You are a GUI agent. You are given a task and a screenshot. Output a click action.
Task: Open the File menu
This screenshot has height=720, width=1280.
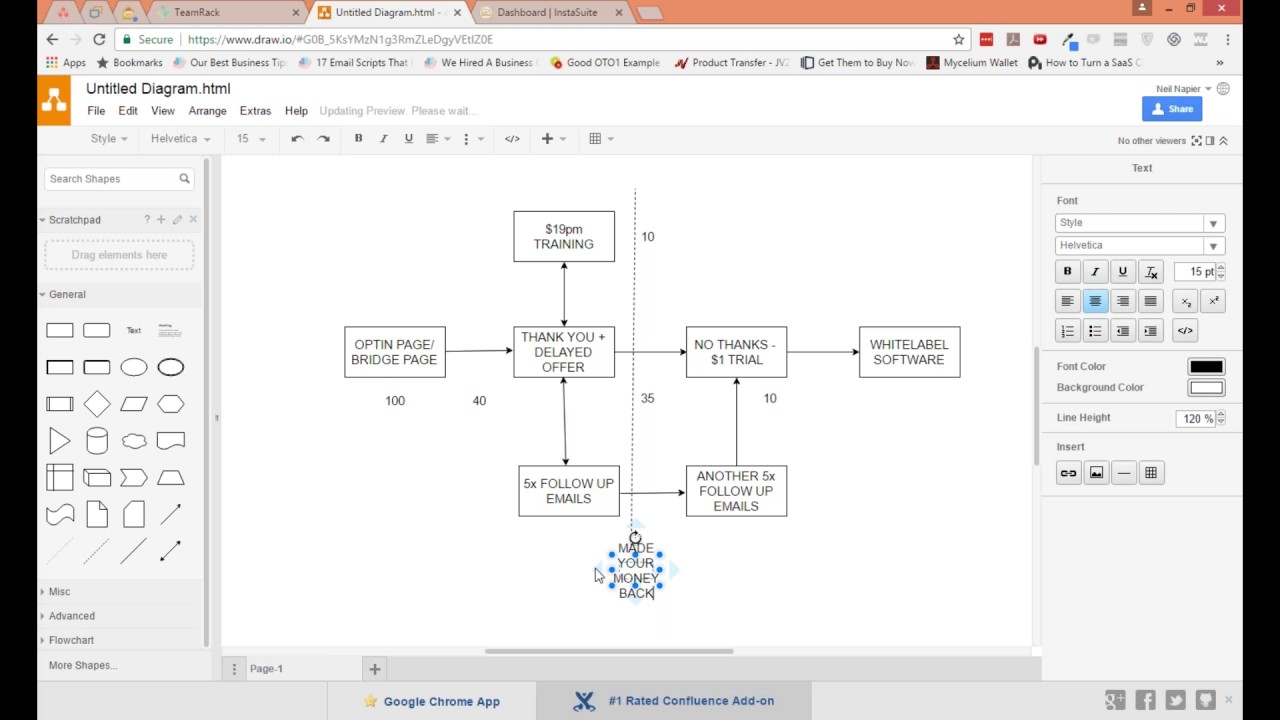(x=96, y=111)
